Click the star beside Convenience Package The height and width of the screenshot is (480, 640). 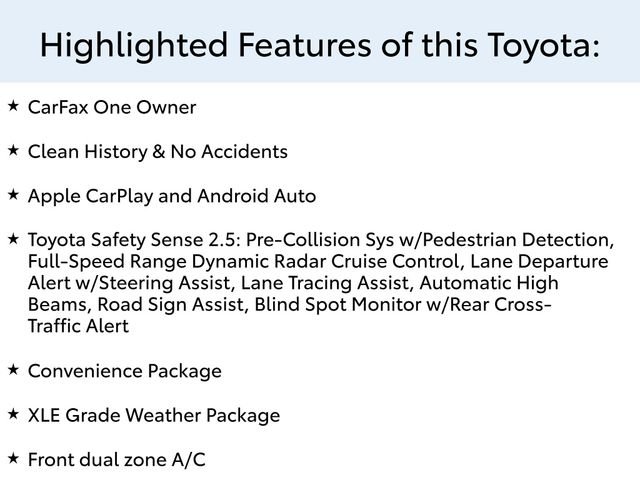13,370
